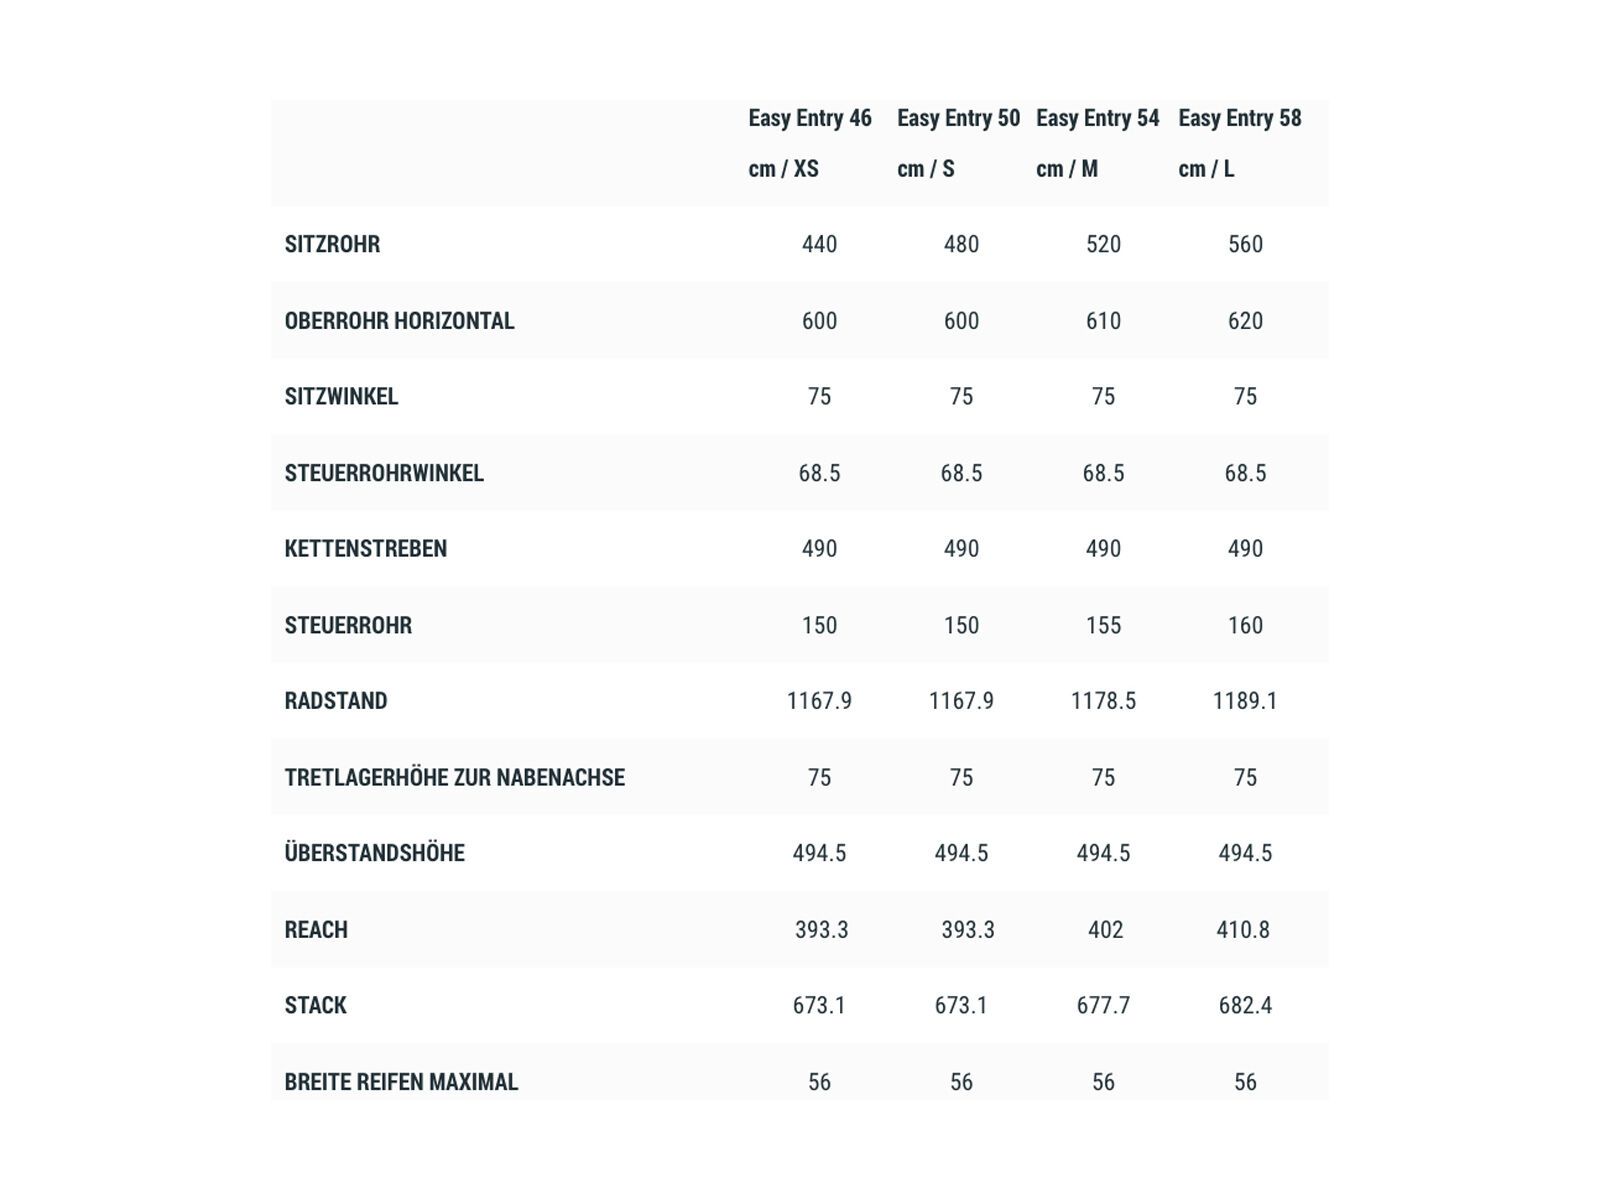Image resolution: width=1600 pixels, height=1200 pixels.
Task: Click the Easy Entry 50 cm / S column header
Action: coord(958,143)
